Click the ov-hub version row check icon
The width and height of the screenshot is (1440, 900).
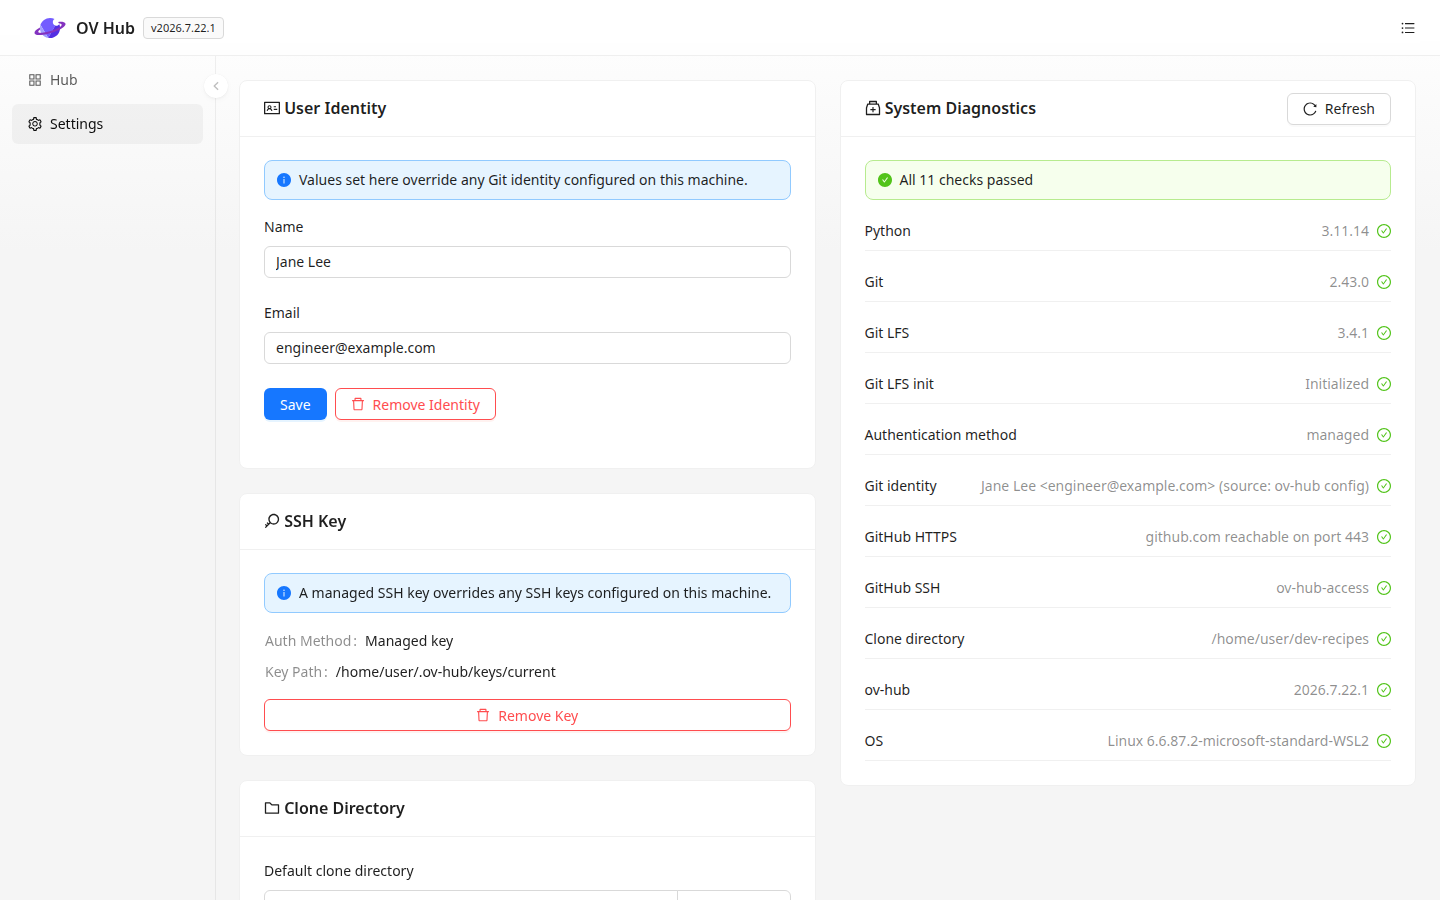tap(1384, 690)
